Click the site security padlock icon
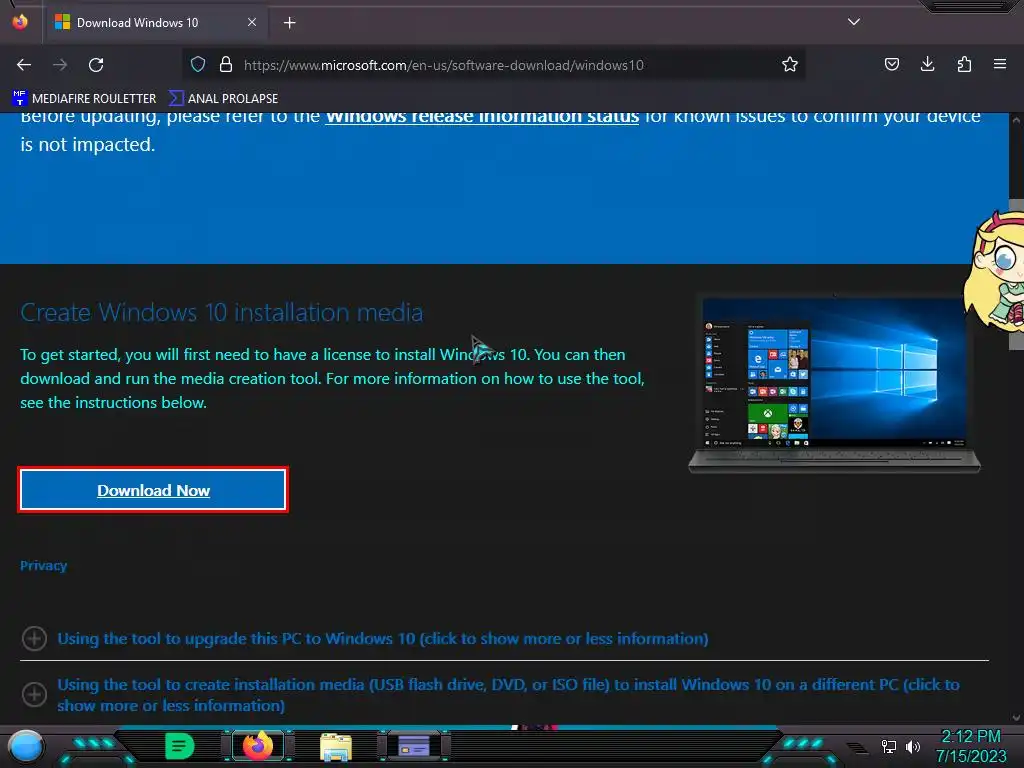The width and height of the screenshot is (1024, 768). 226,64
